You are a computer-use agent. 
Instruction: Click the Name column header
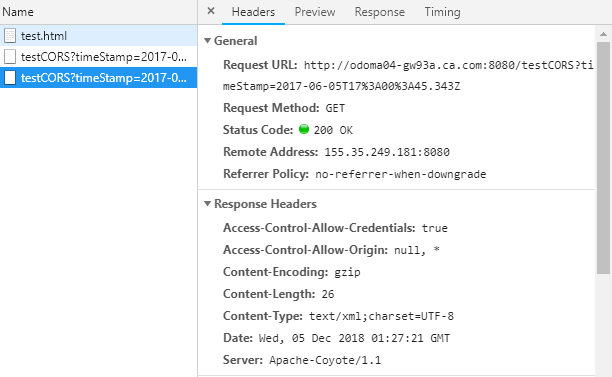point(18,12)
